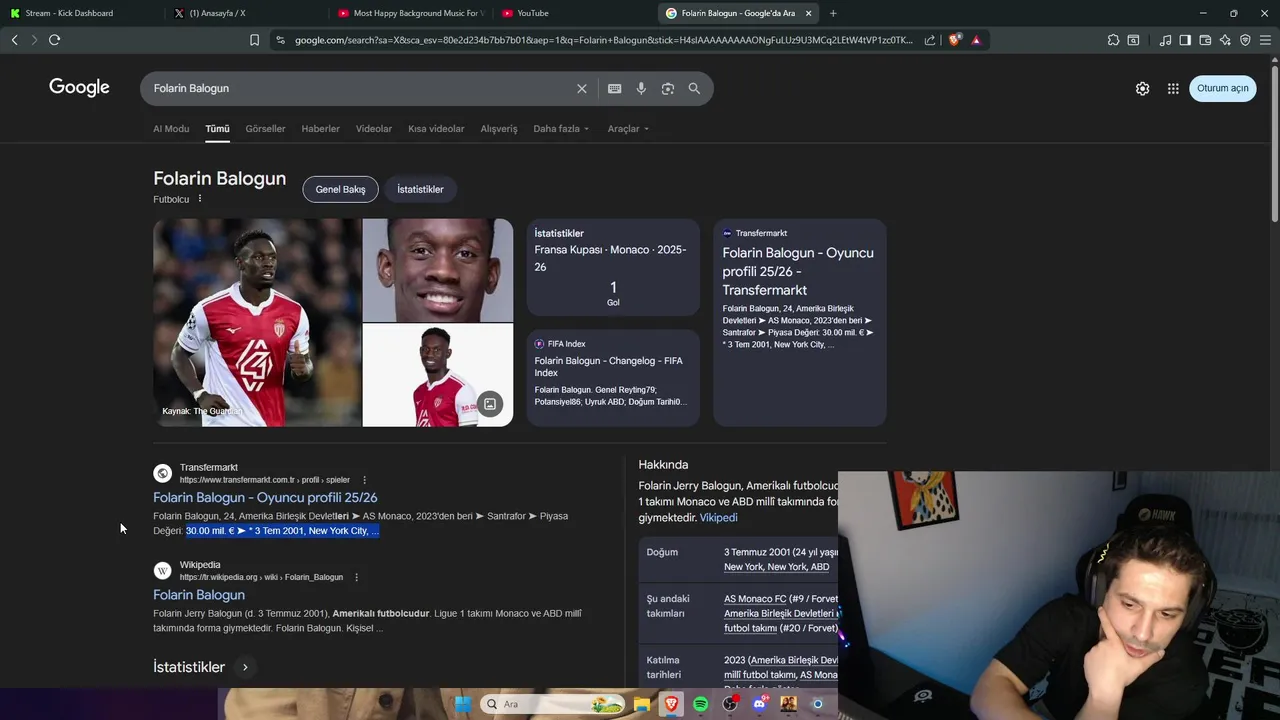The image size is (1280, 720).
Task: Open the AS Monaco FC link in Şu andaki takımları
Action: tap(755, 599)
